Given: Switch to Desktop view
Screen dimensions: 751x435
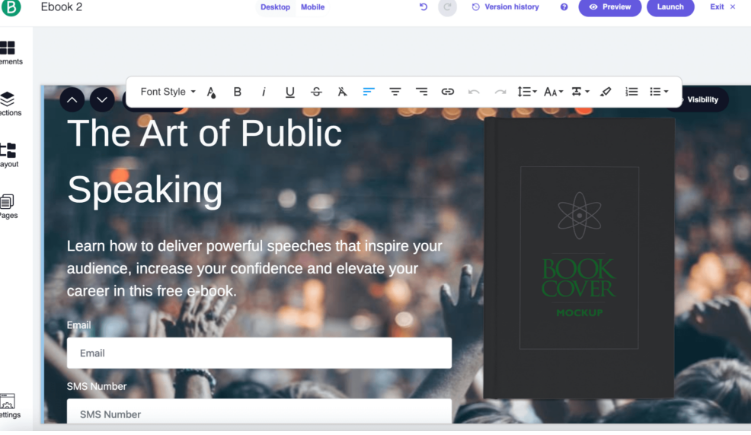Looking at the screenshot, I should [x=275, y=7].
